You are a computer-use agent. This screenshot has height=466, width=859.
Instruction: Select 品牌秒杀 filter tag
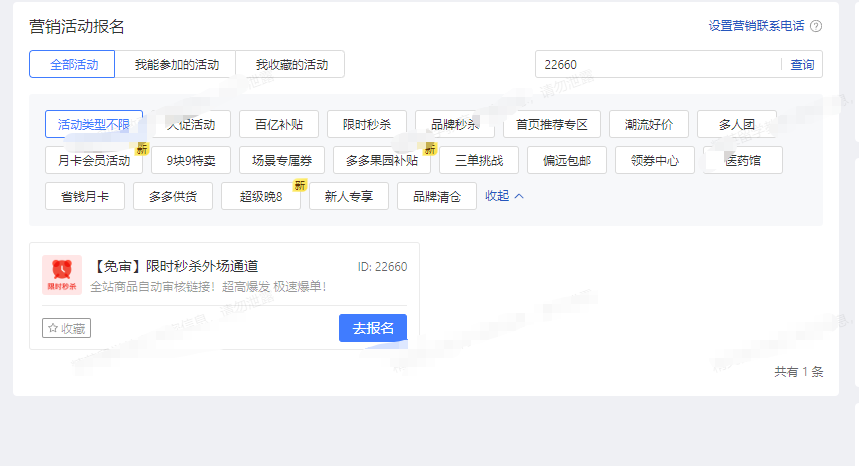point(455,124)
